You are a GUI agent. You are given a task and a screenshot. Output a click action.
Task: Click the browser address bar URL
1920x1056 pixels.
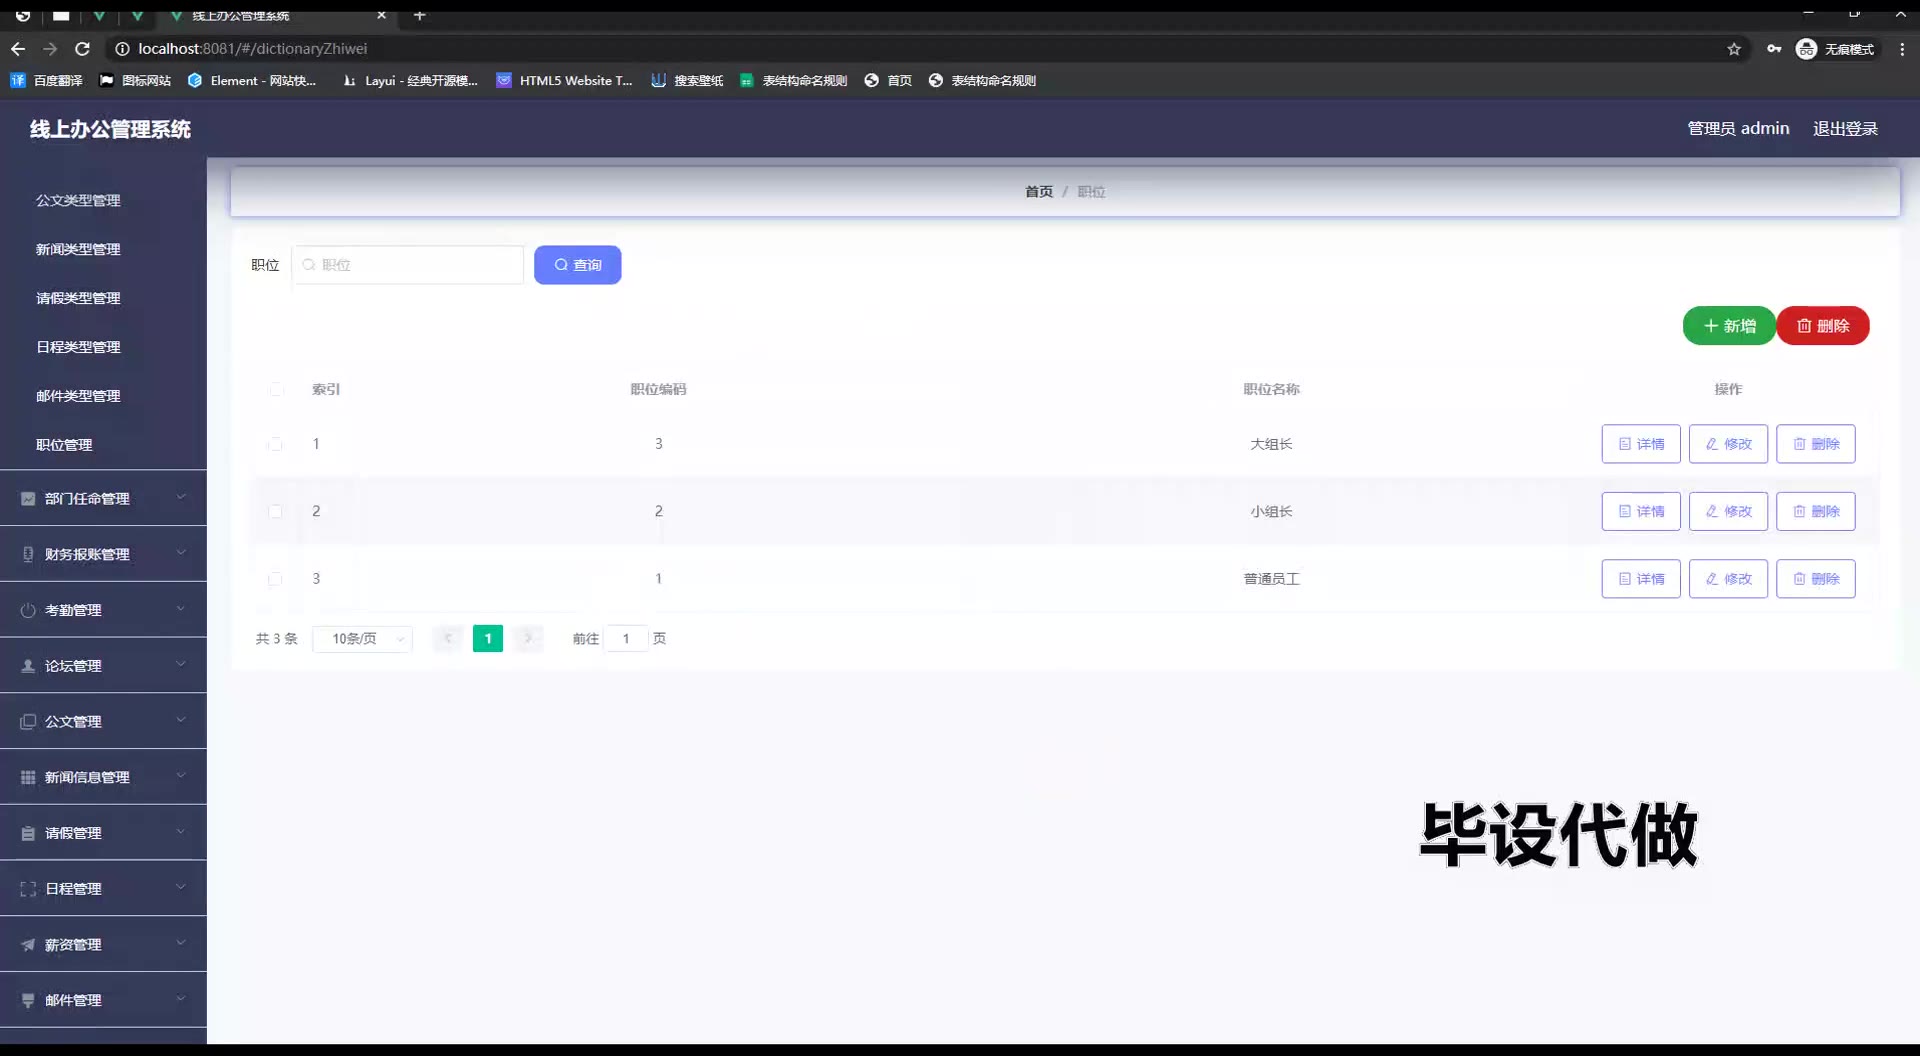point(253,49)
